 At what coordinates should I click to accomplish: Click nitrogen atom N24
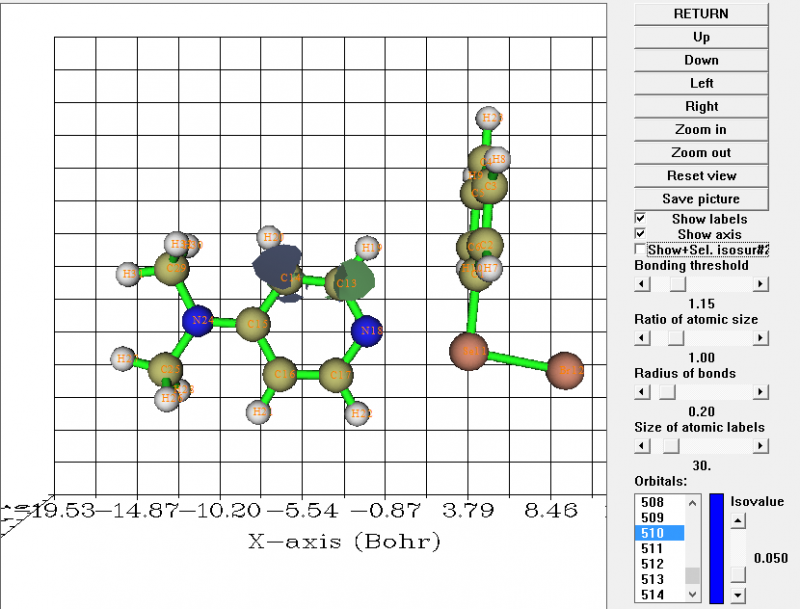coord(198,321)
